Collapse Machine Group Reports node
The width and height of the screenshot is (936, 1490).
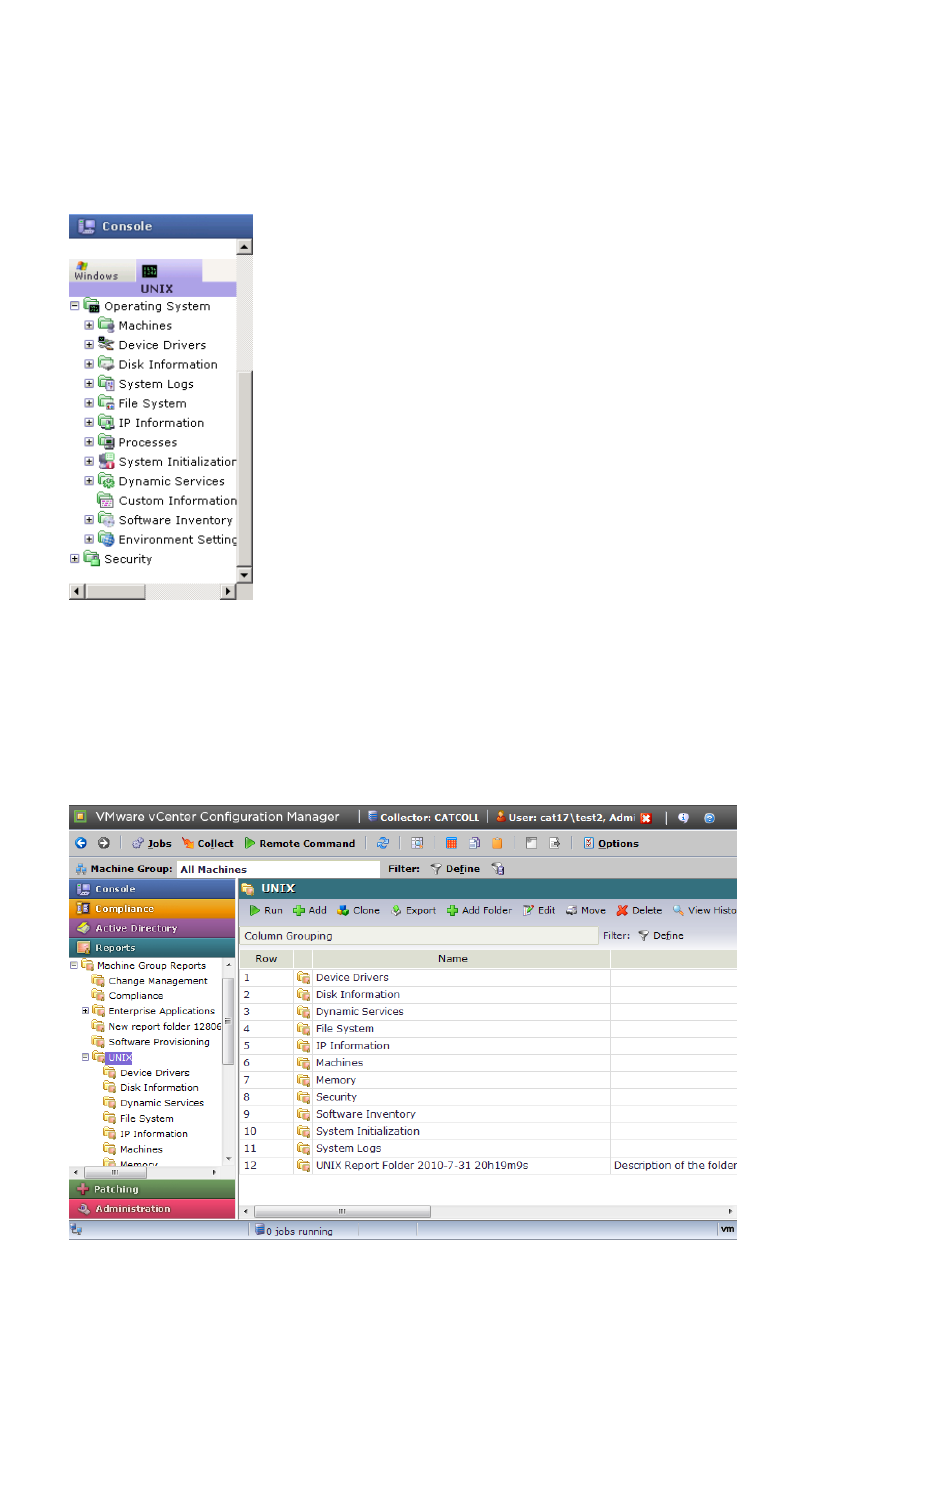click(x=74, y=966)
